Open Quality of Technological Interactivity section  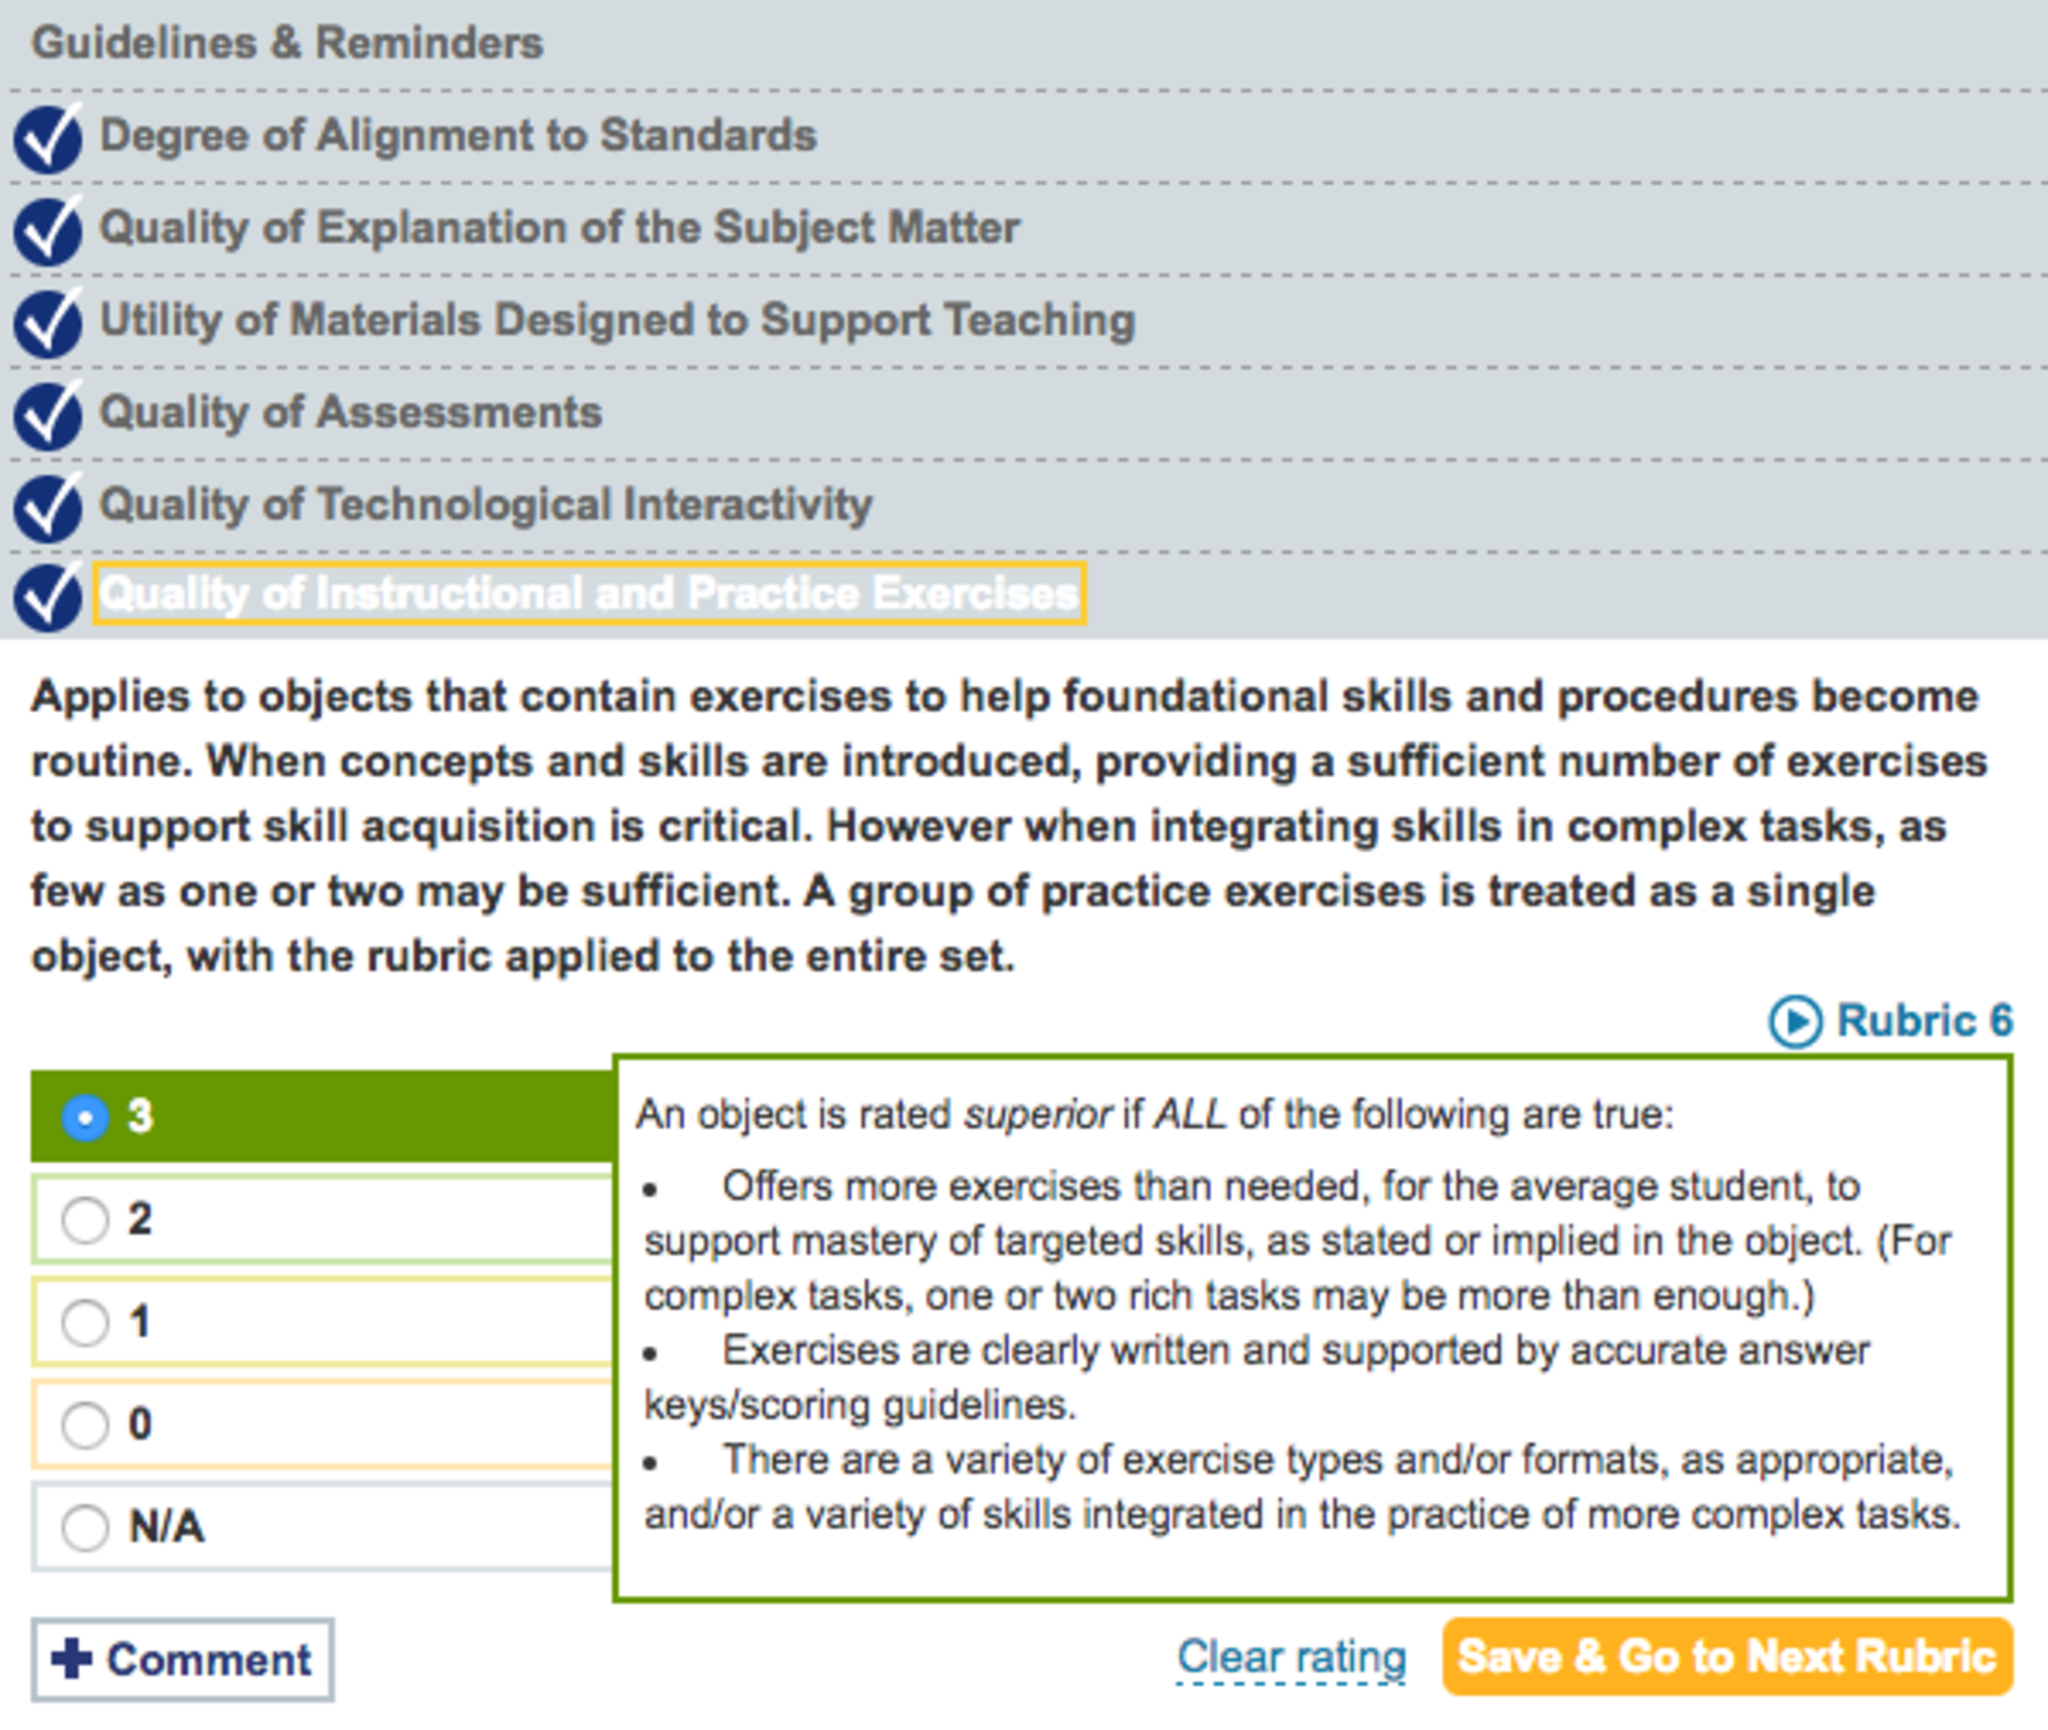coord(486,504)
